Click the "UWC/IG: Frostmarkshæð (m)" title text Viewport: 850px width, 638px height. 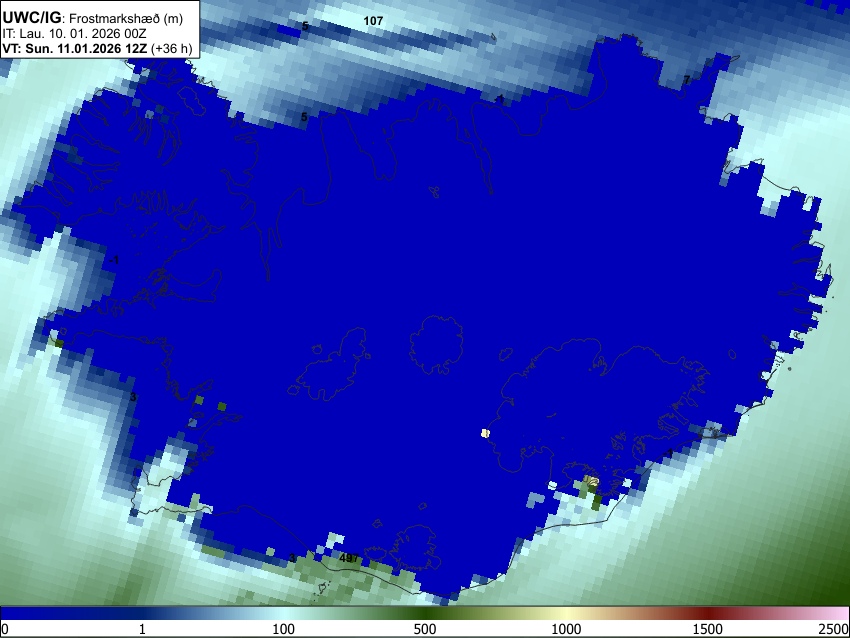point(93,18)
